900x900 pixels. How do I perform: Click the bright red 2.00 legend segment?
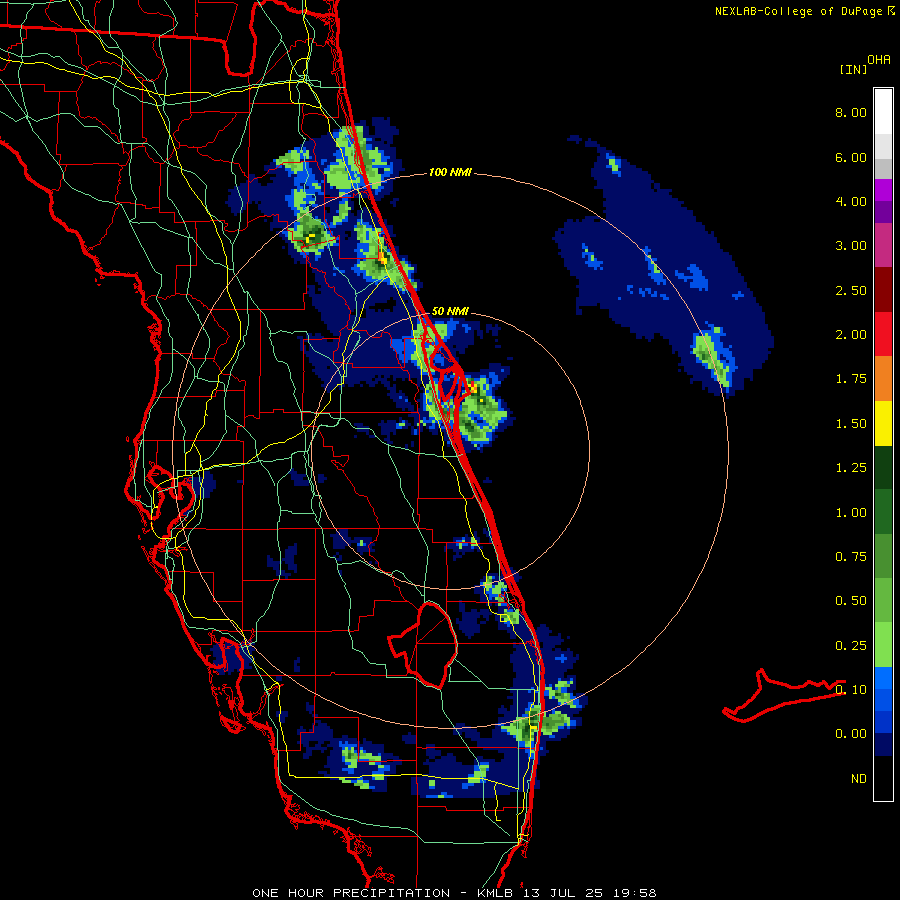tap(883, 334)
